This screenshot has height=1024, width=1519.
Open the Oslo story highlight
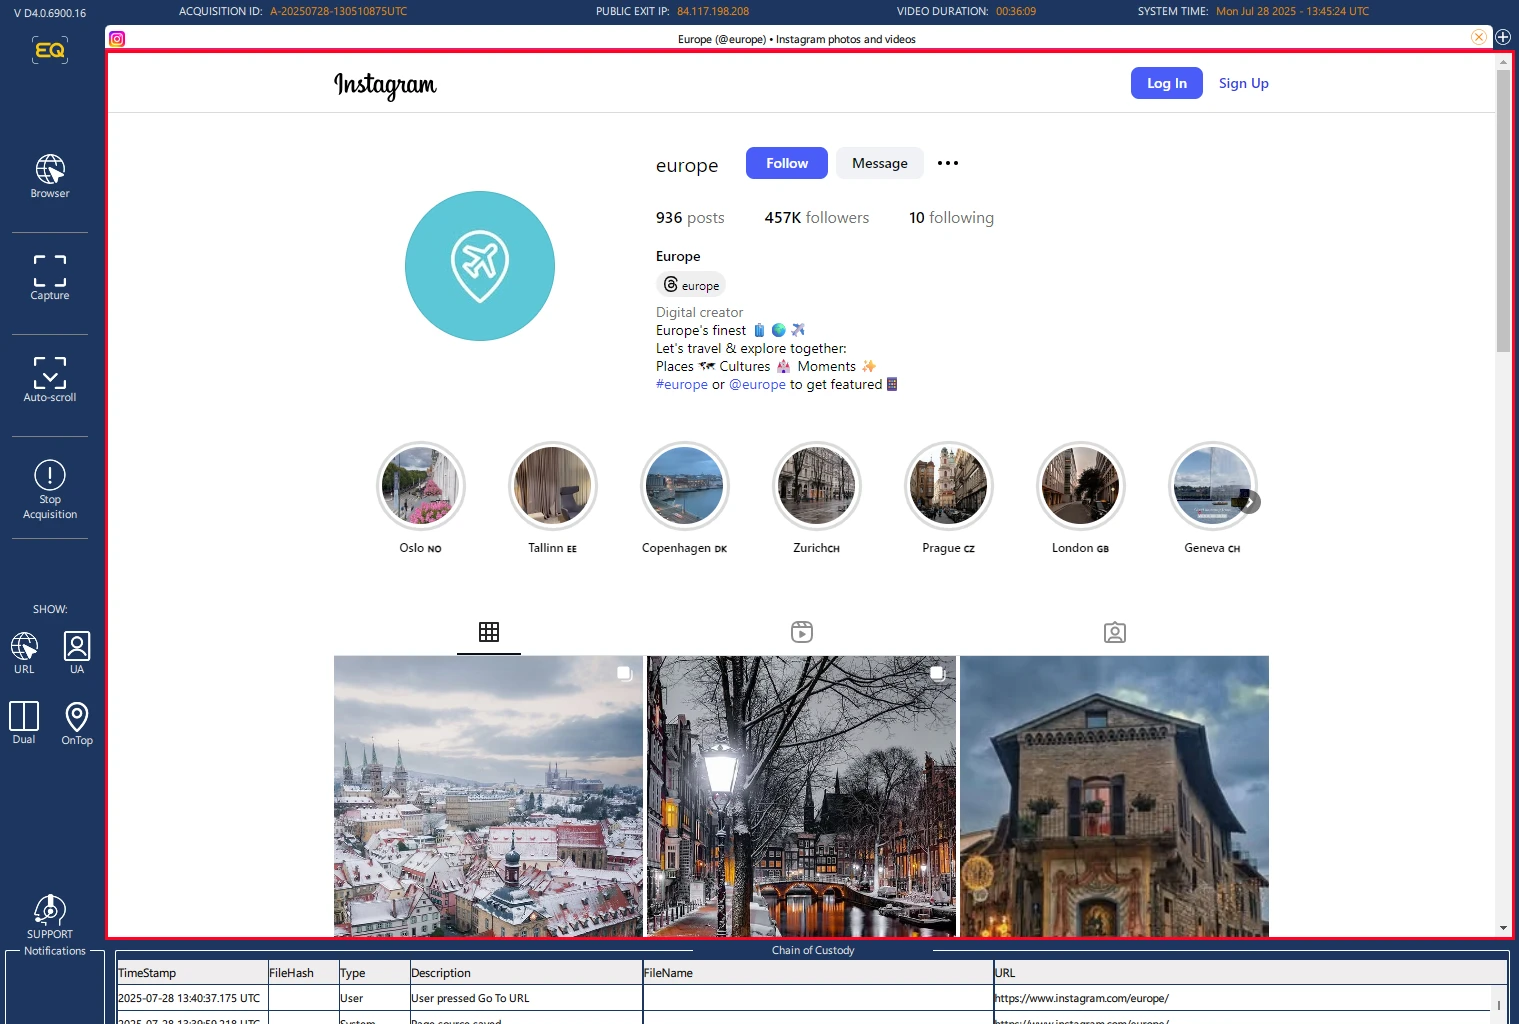(421, 486)
